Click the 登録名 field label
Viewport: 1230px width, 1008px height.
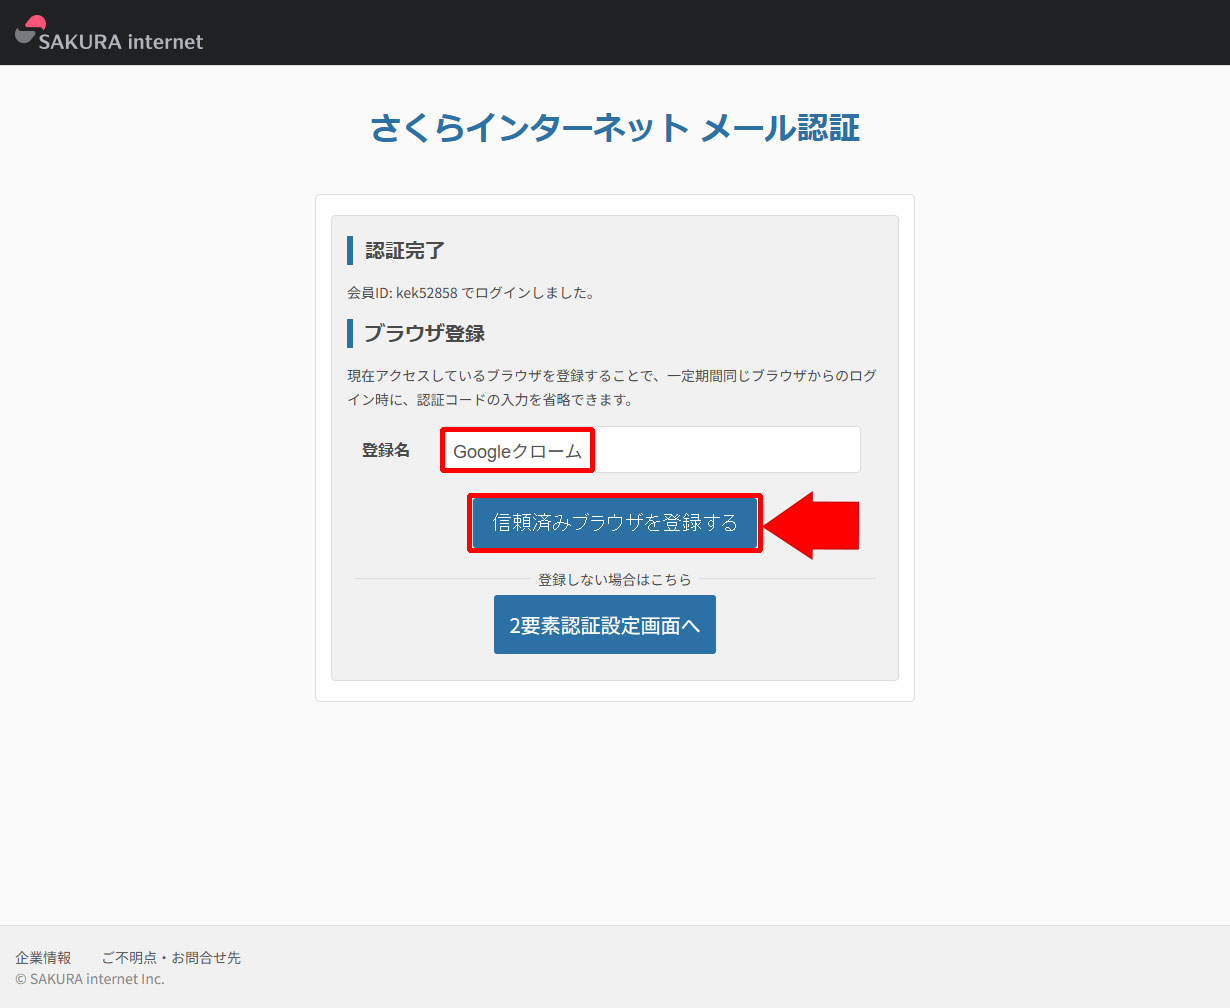385,450
